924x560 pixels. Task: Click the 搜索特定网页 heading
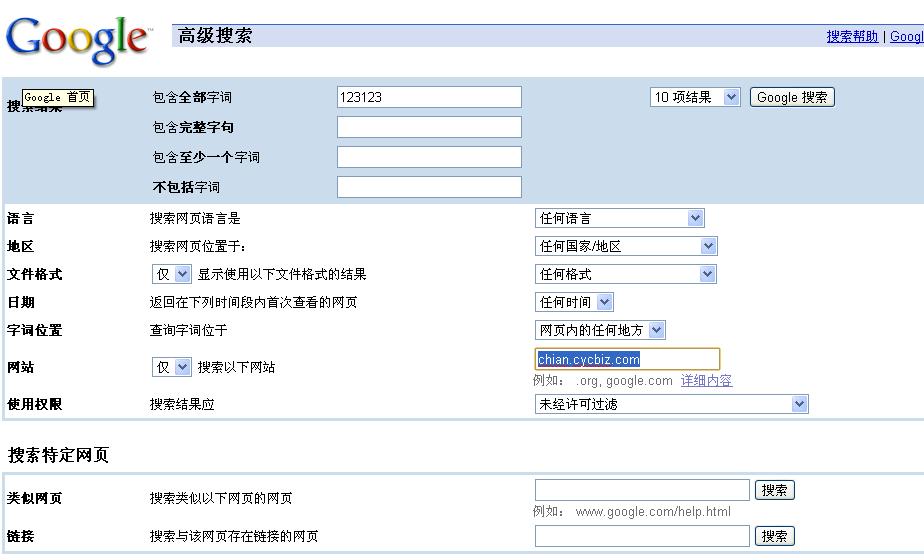click(58, 455)
